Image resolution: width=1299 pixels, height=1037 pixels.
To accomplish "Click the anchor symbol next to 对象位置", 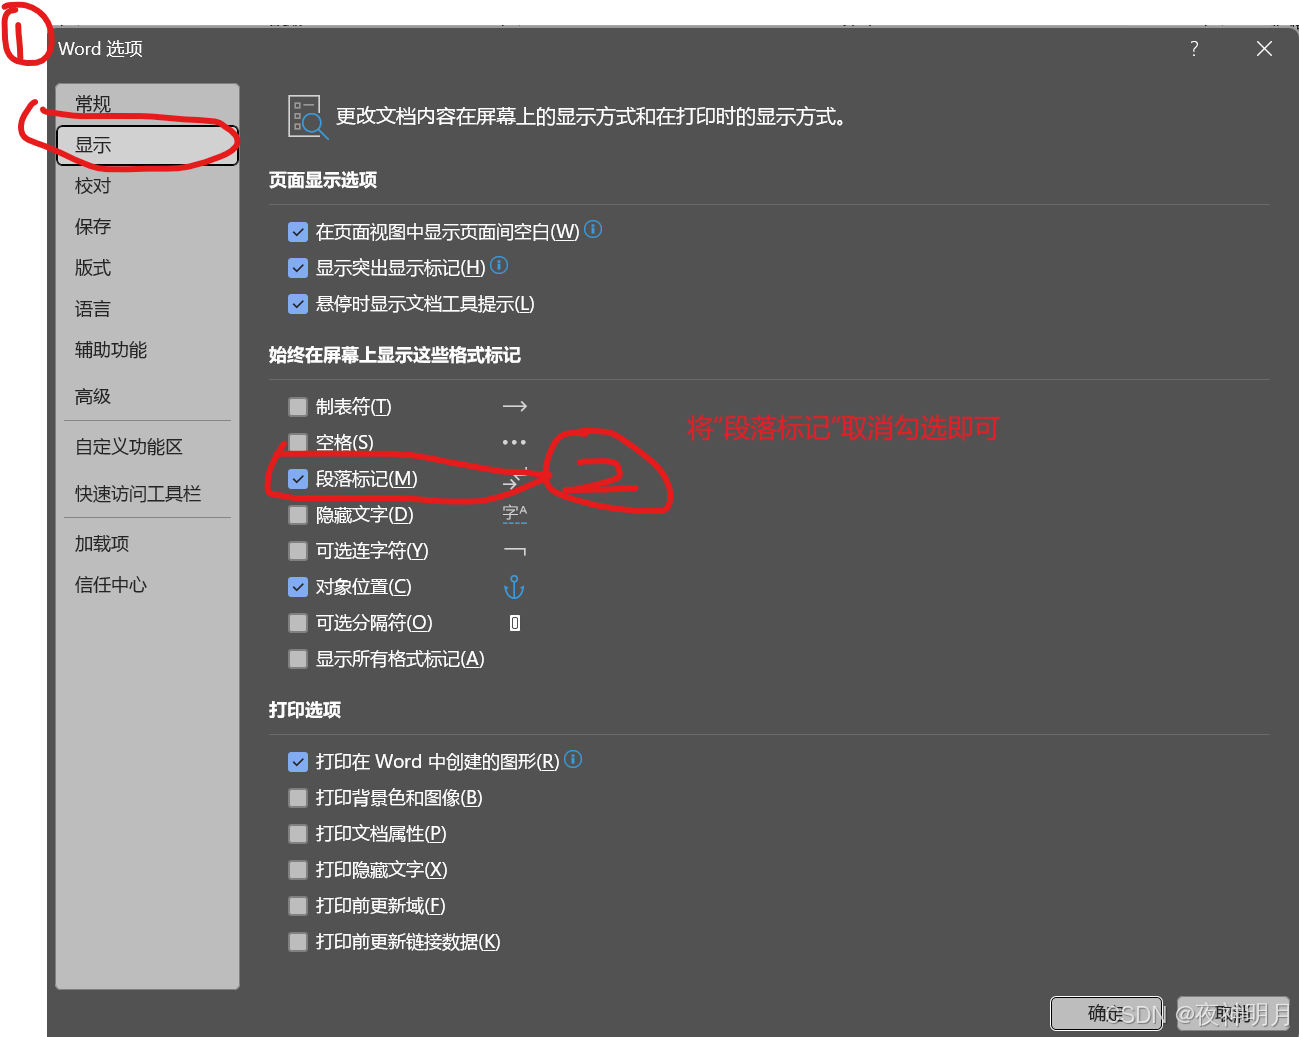I will 514,587.
